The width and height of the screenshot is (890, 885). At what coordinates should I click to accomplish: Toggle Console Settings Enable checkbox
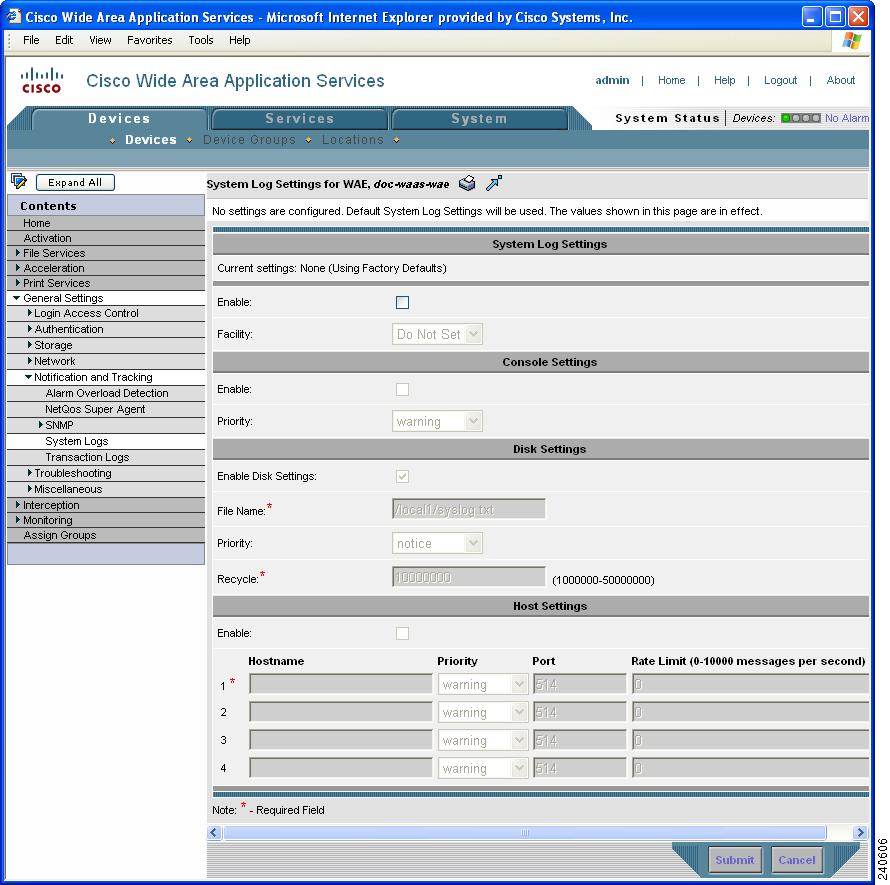point(402,389)
